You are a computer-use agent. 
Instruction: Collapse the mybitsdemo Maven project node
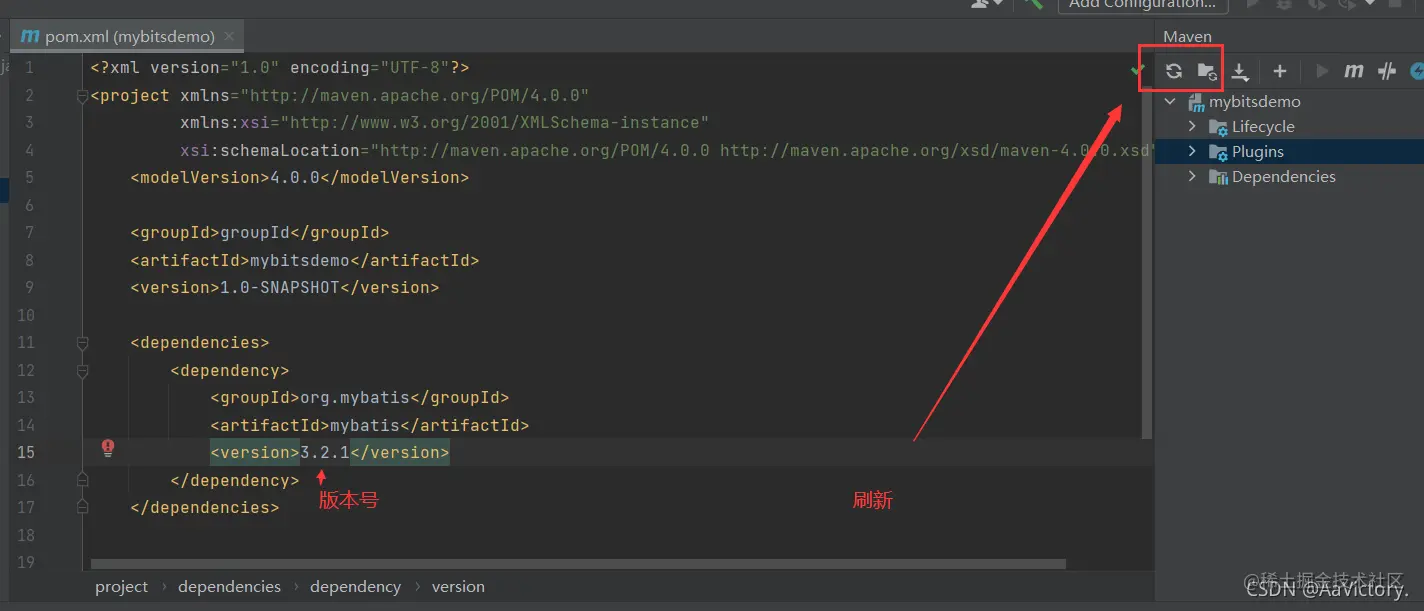click(1170, 102)
